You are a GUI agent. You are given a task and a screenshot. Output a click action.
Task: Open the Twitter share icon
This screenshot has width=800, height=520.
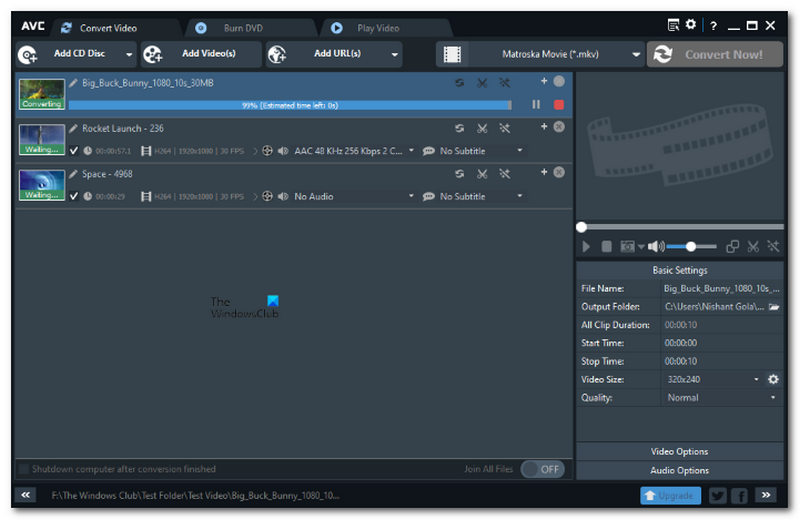[x=717, y=495]
